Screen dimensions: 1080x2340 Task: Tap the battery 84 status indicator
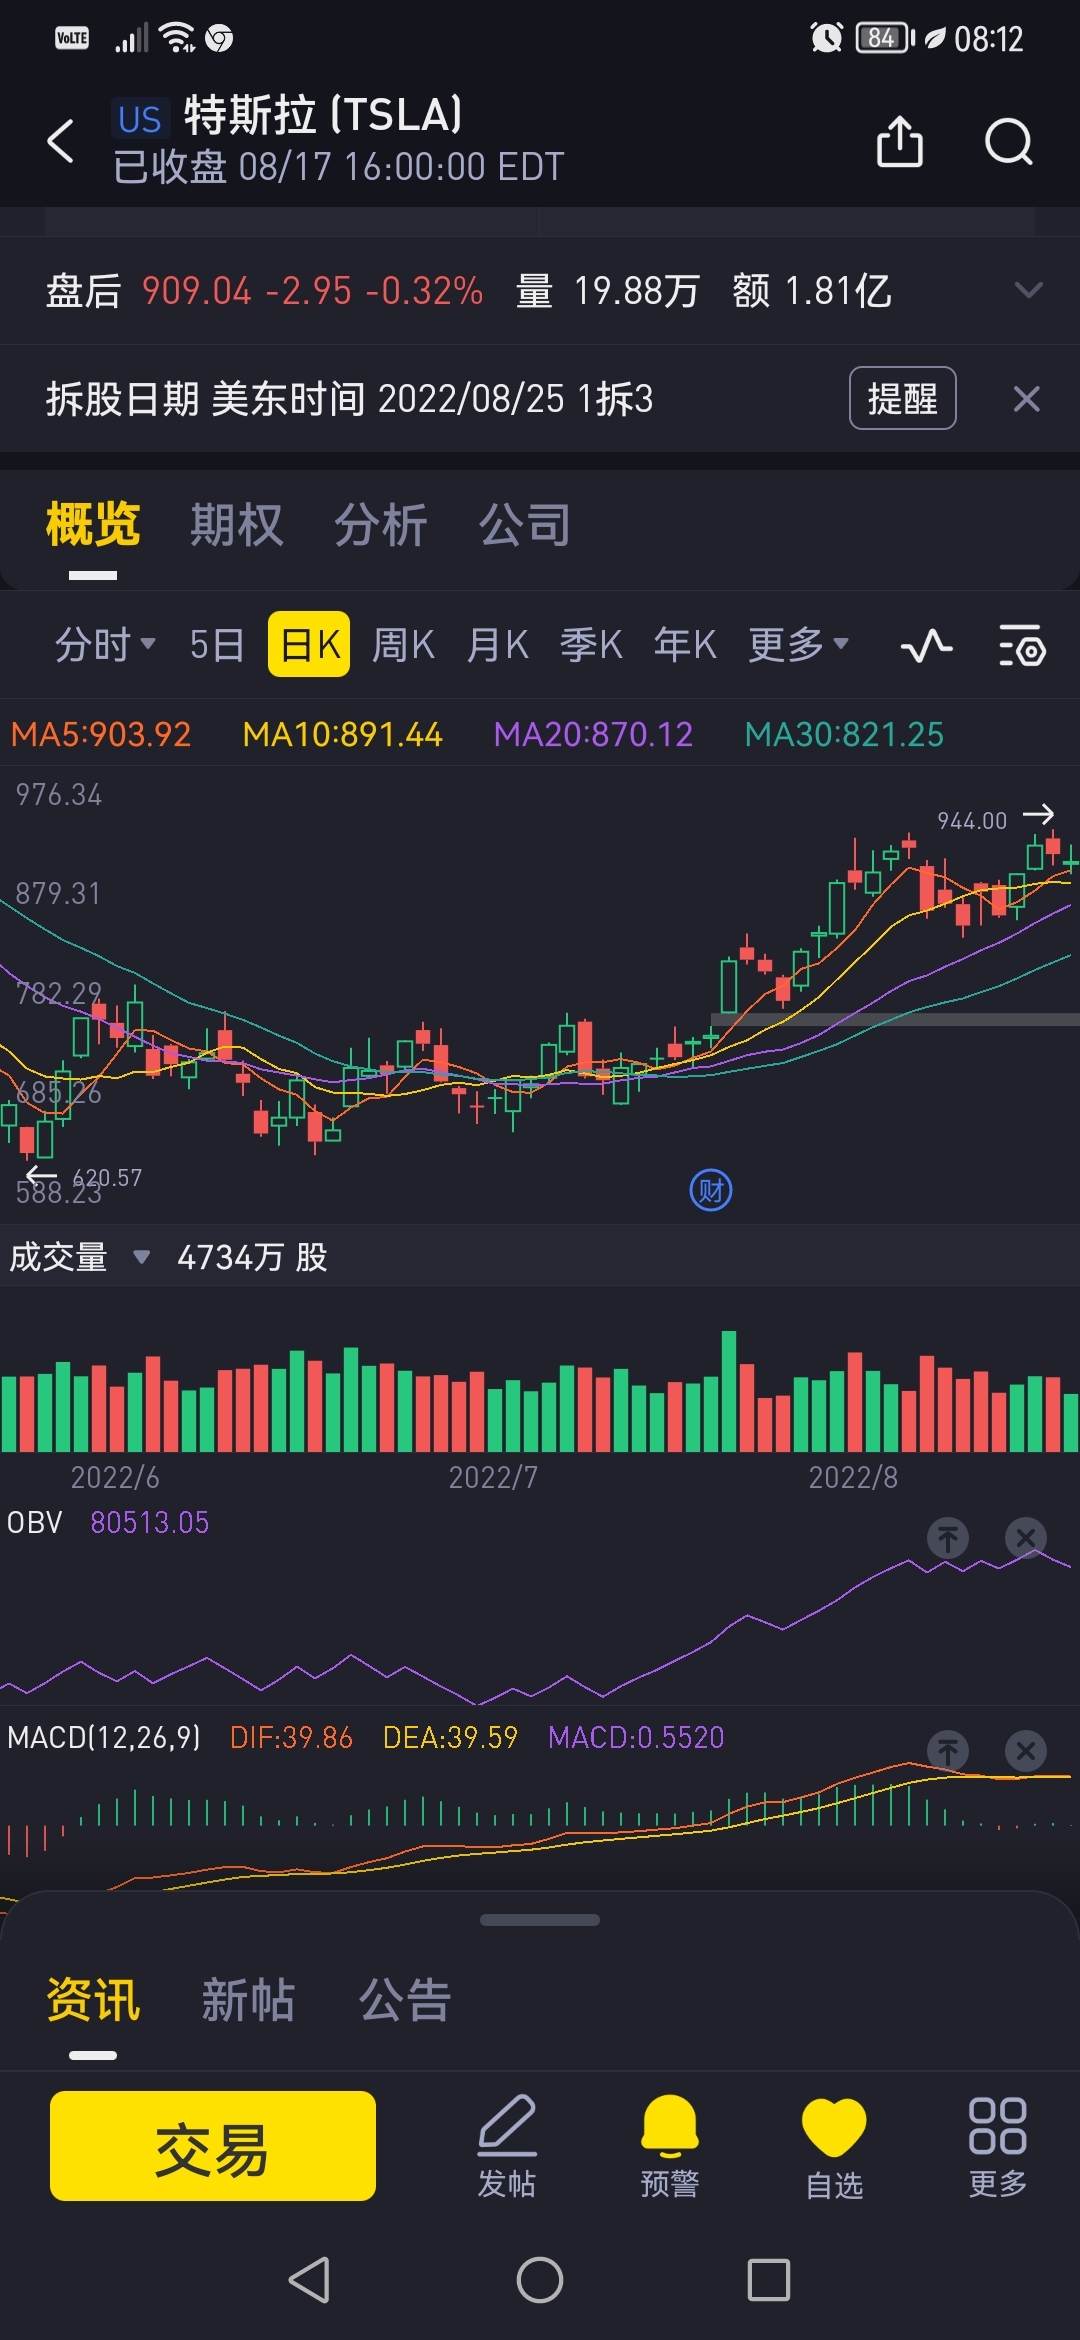884,38
